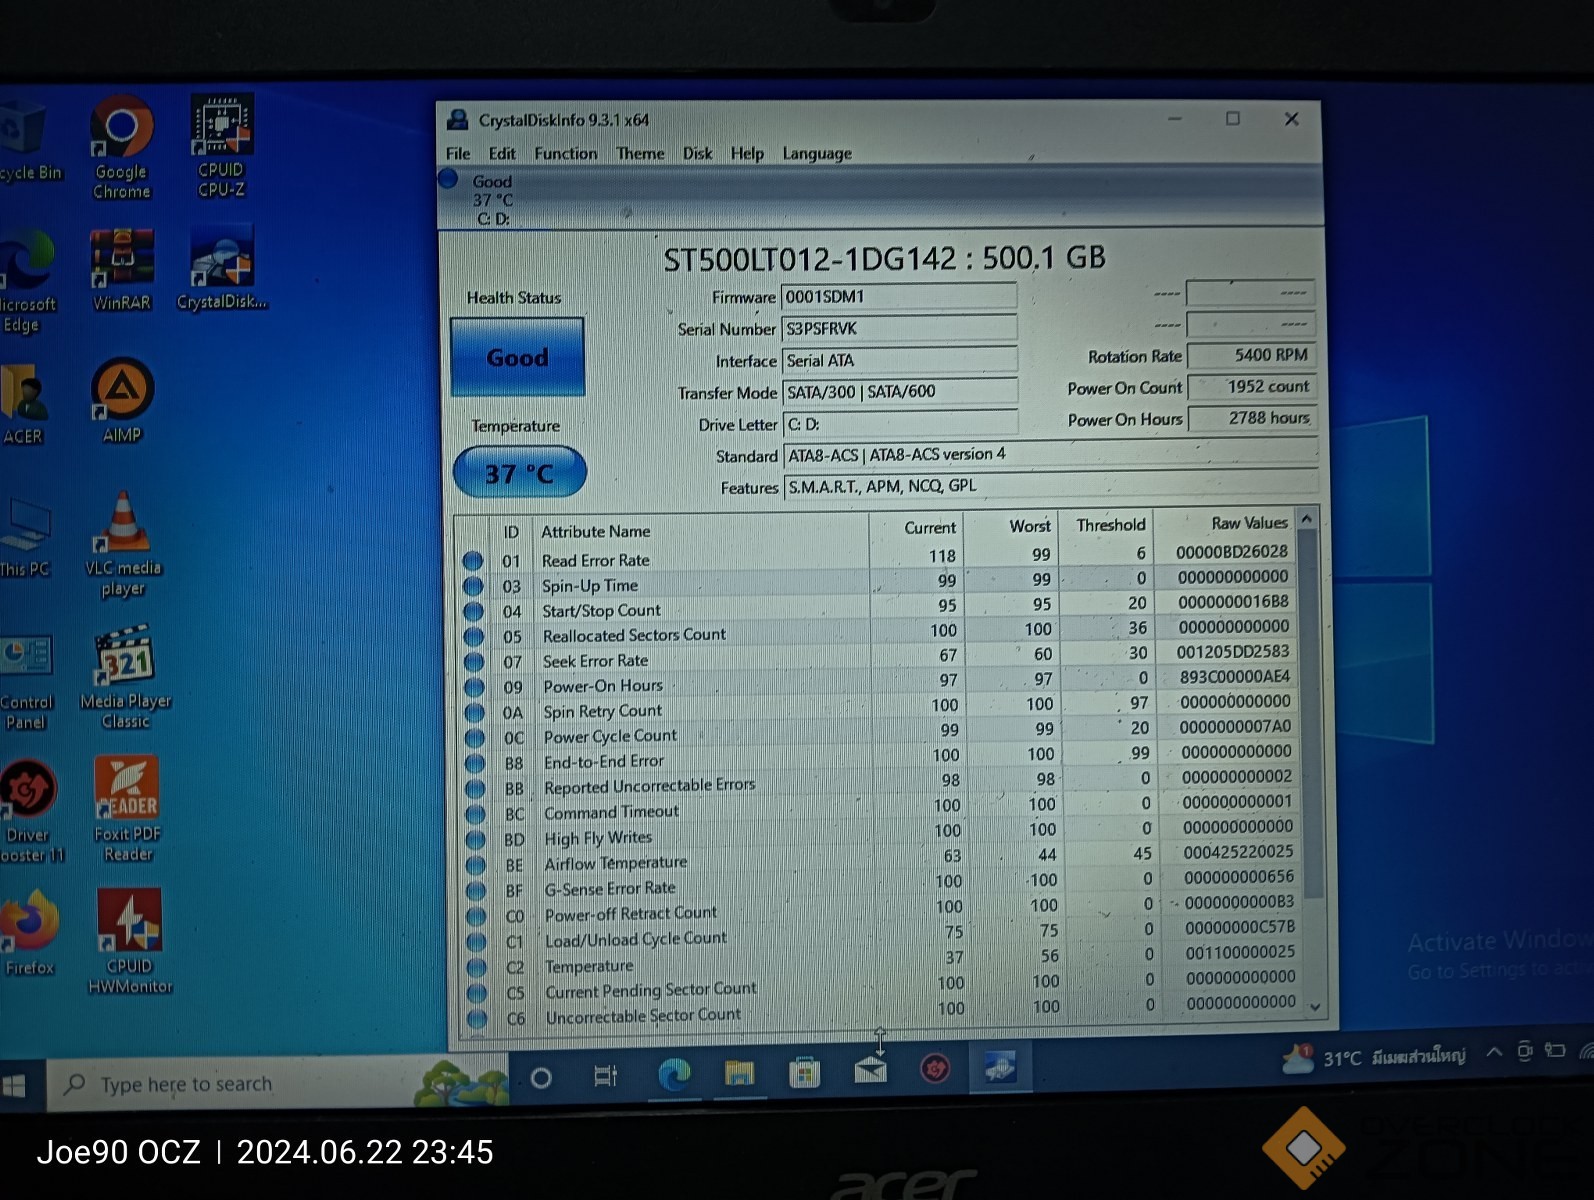Open the AIMP desktop icon

point(122,401)
